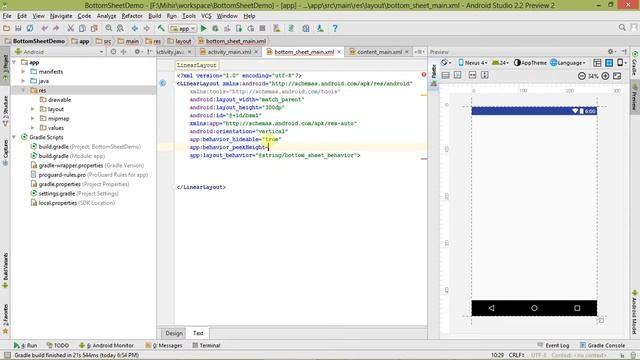Screen dimensions: 640x360
Task: Click the Copy icon in toolbar
Action: click(x=82, y=28)
